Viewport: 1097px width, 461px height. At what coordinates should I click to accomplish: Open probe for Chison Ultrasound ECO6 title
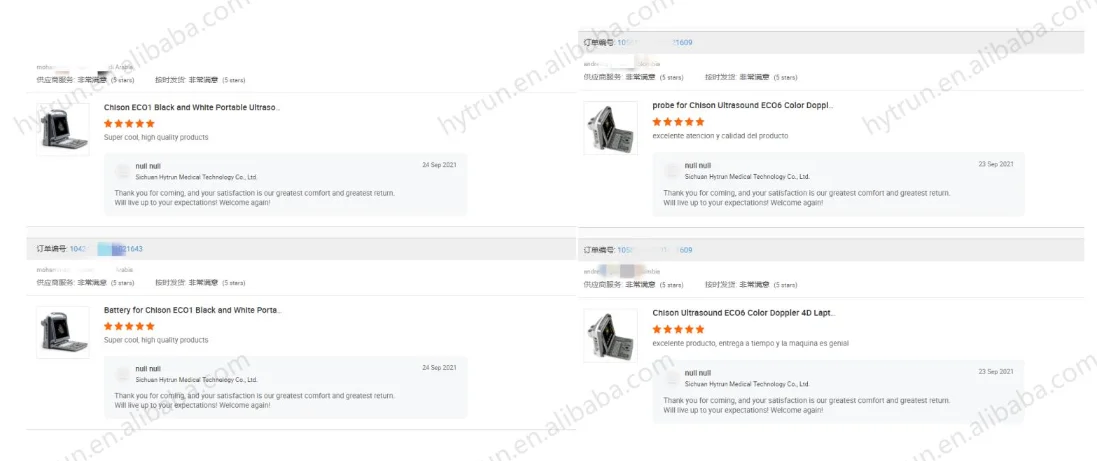click(x=742, y=106)
